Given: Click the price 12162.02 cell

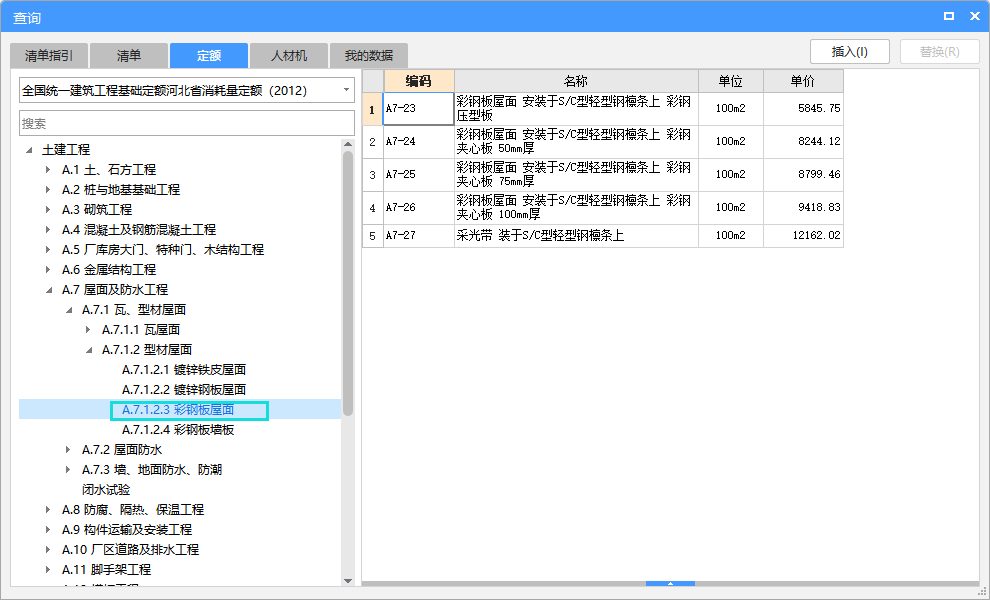Looking at the screenshot, I should click(x=803, y=236).
